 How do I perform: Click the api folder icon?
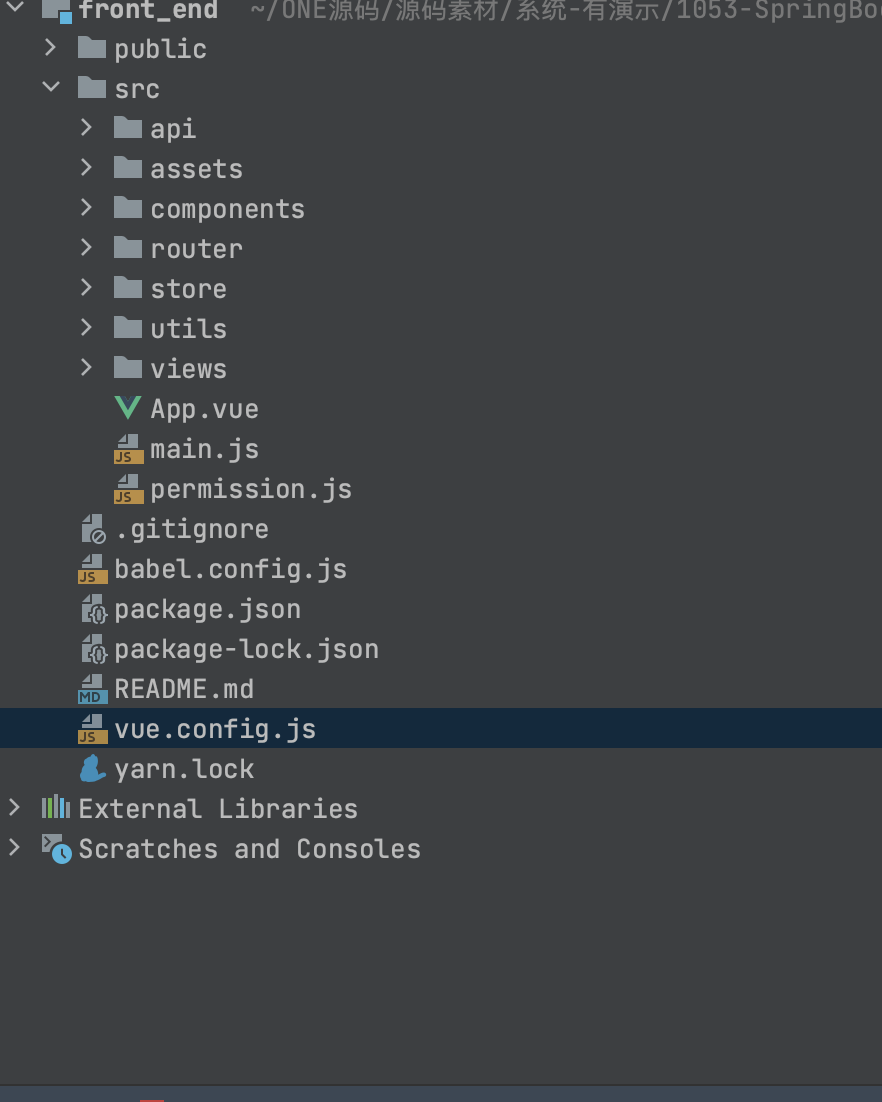(x=128, y=128)
